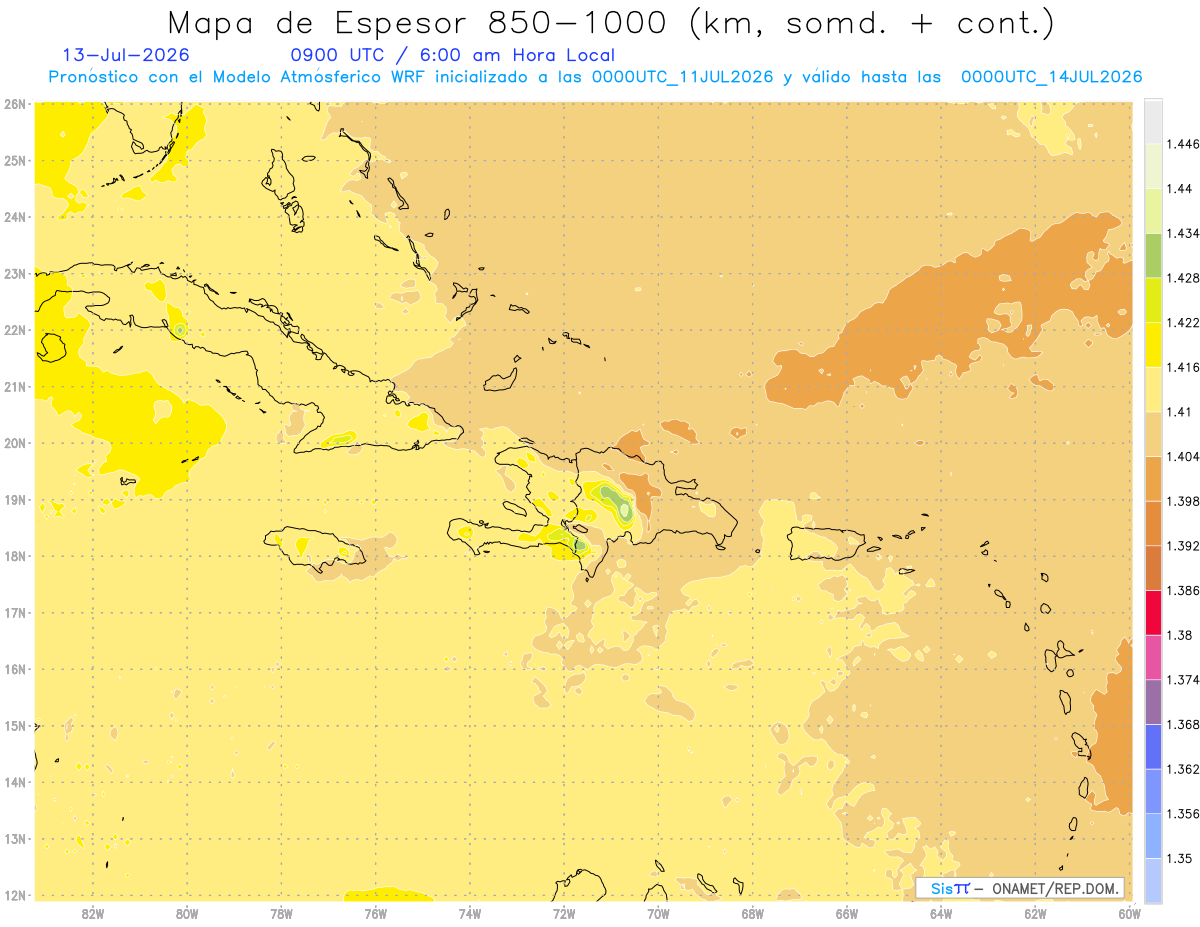Click the longitude label '82W'
Image resolution: width=1200 pixels, height=927 pixels.
[93, 912]
